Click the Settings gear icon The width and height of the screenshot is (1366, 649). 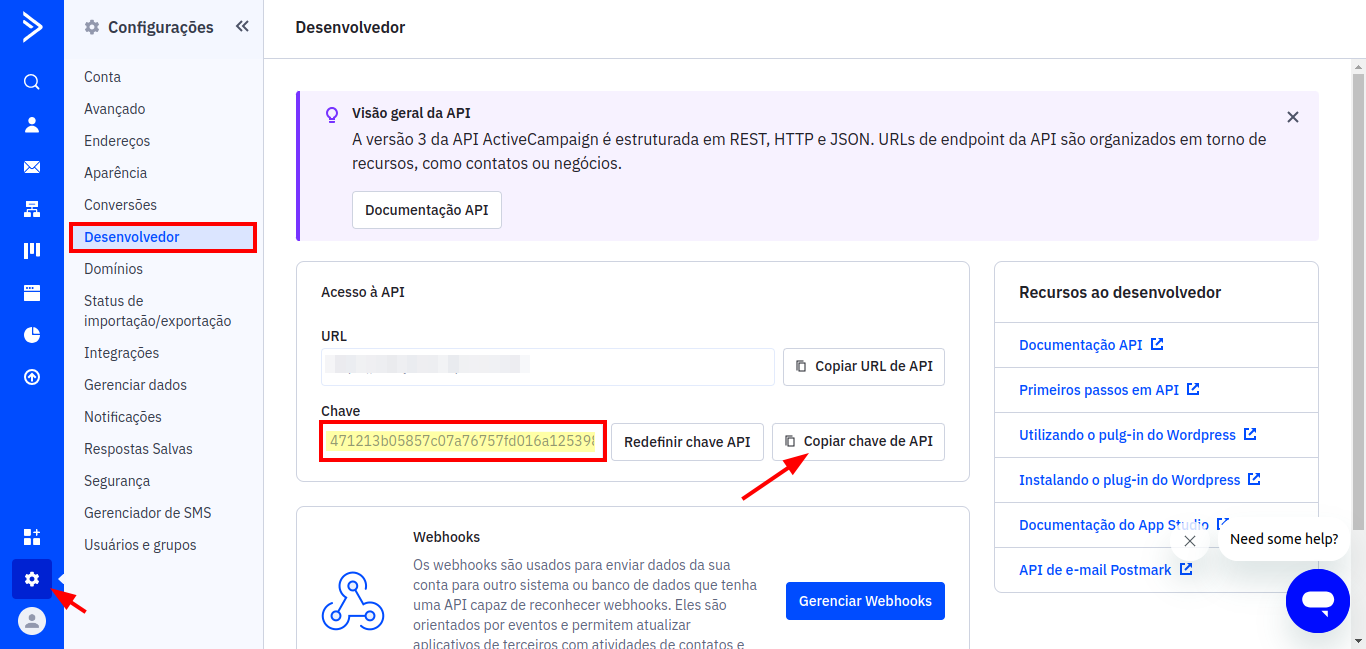pyautogui.click(x=32, y=579)
